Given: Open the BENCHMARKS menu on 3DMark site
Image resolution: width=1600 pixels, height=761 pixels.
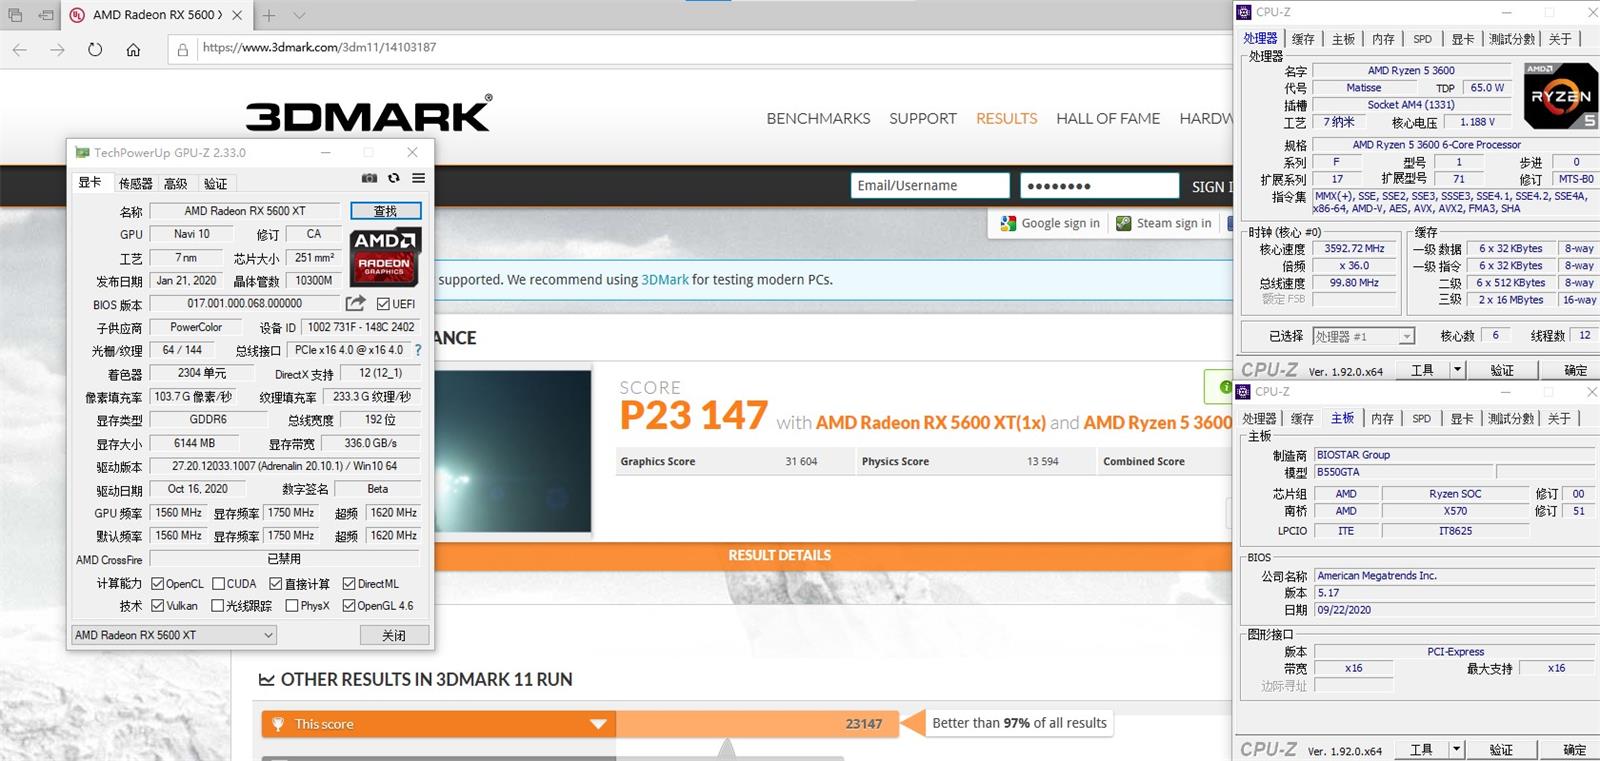Looking at the screenshot, I should click(818, 118).
